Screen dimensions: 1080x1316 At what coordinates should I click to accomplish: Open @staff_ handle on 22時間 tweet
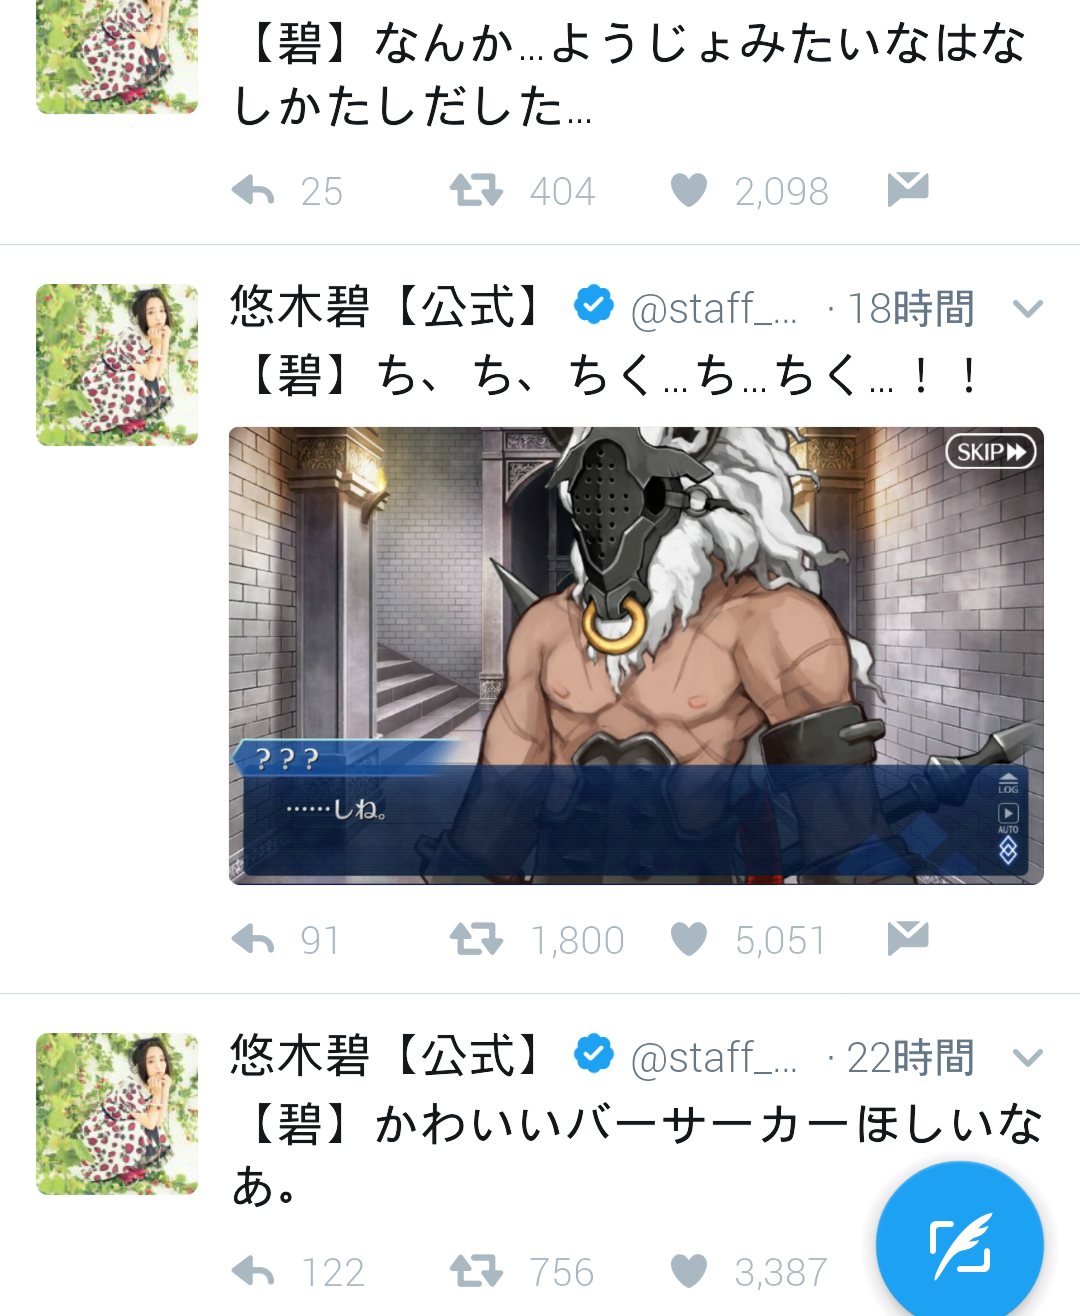[x=714, y=1058]
